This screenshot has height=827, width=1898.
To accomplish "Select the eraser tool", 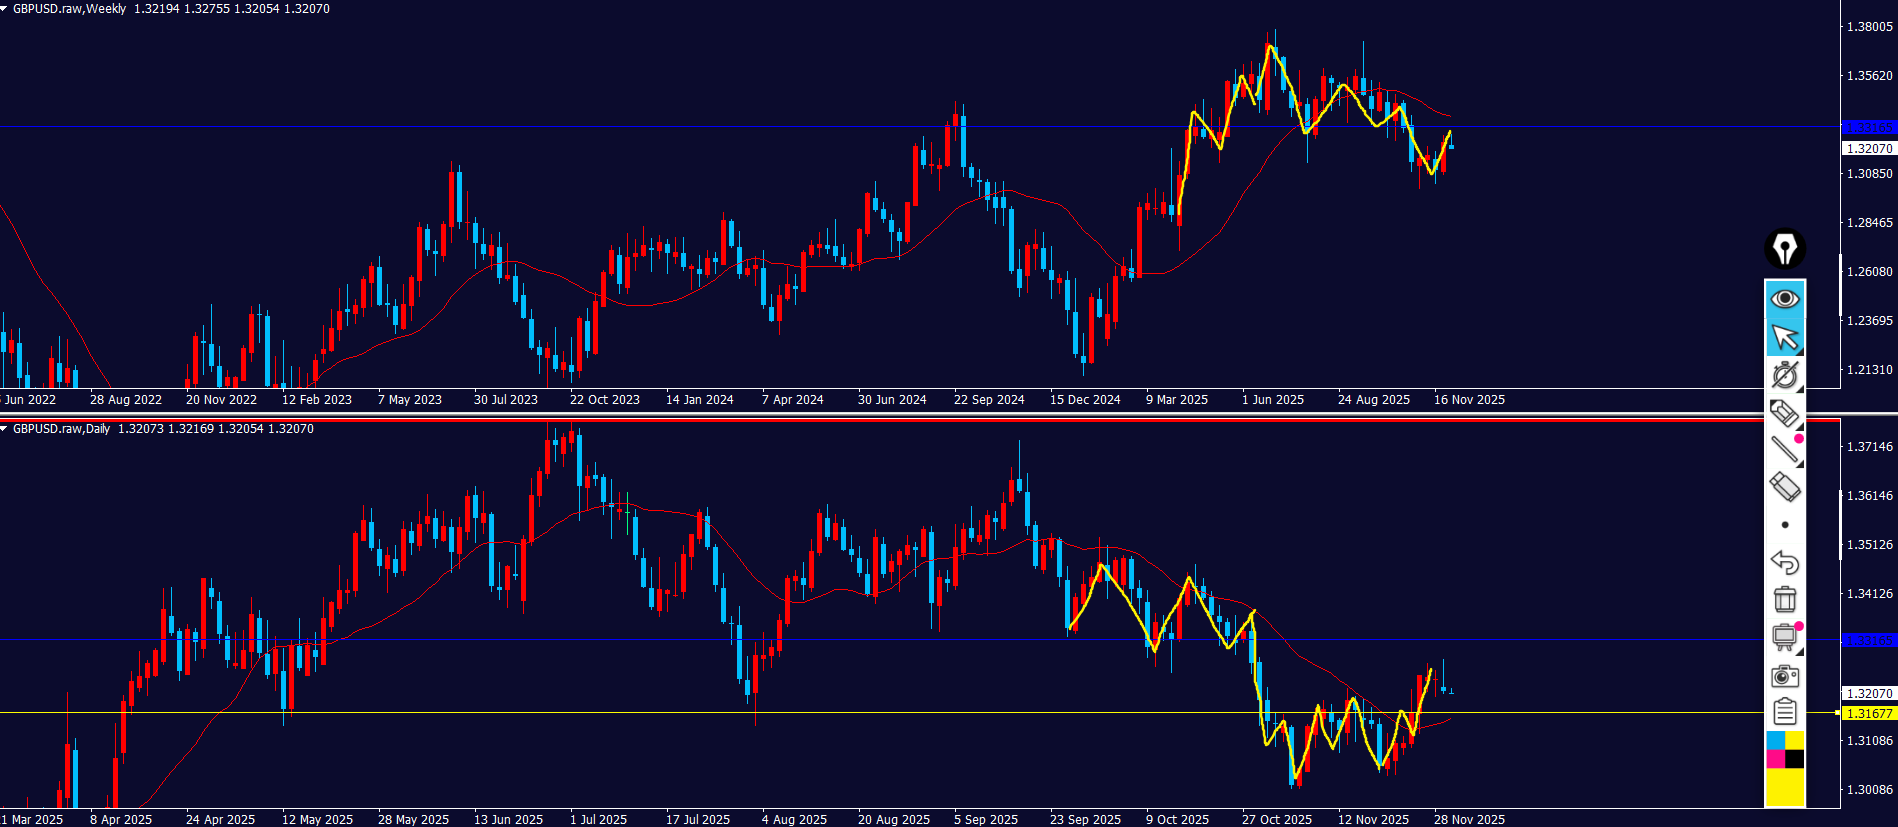I will click(1784, 487).
